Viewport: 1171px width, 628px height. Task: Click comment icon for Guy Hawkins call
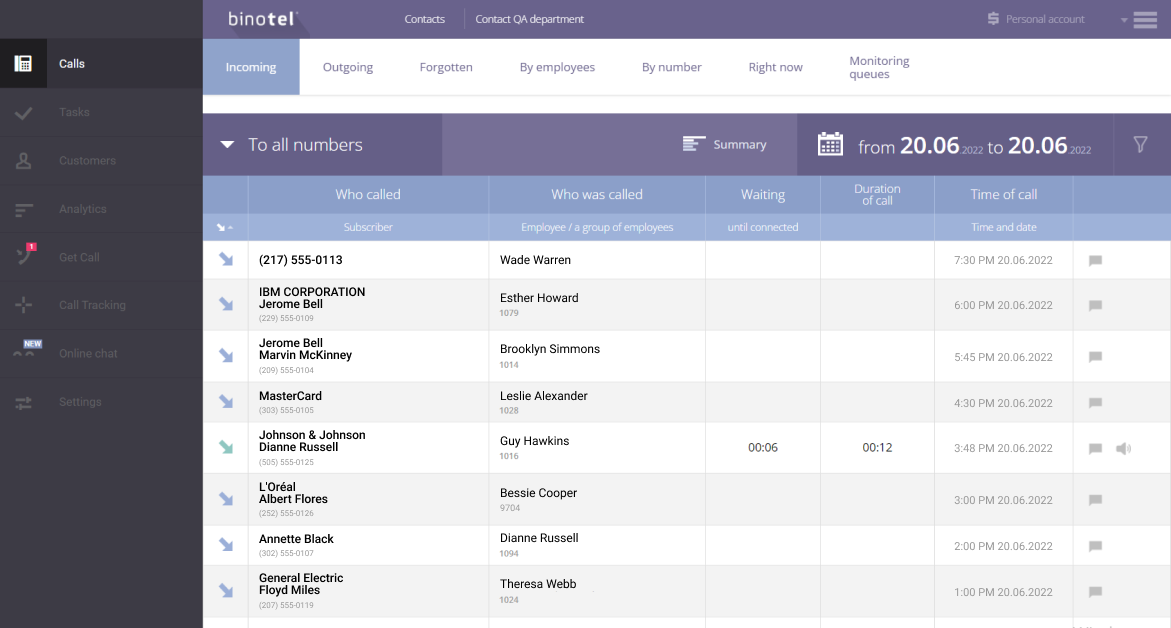point(1095,449)
